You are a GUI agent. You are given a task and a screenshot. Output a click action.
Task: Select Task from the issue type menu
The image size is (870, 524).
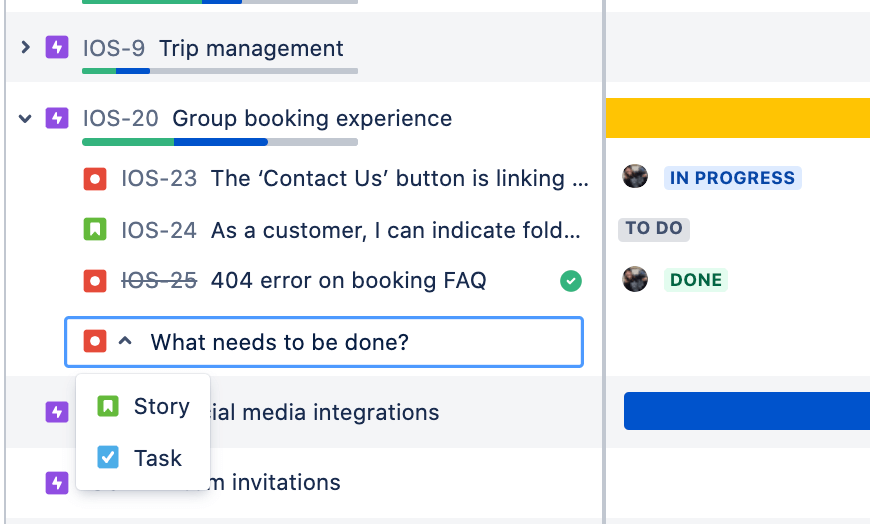pyautogui.click(x=140, y=458)
